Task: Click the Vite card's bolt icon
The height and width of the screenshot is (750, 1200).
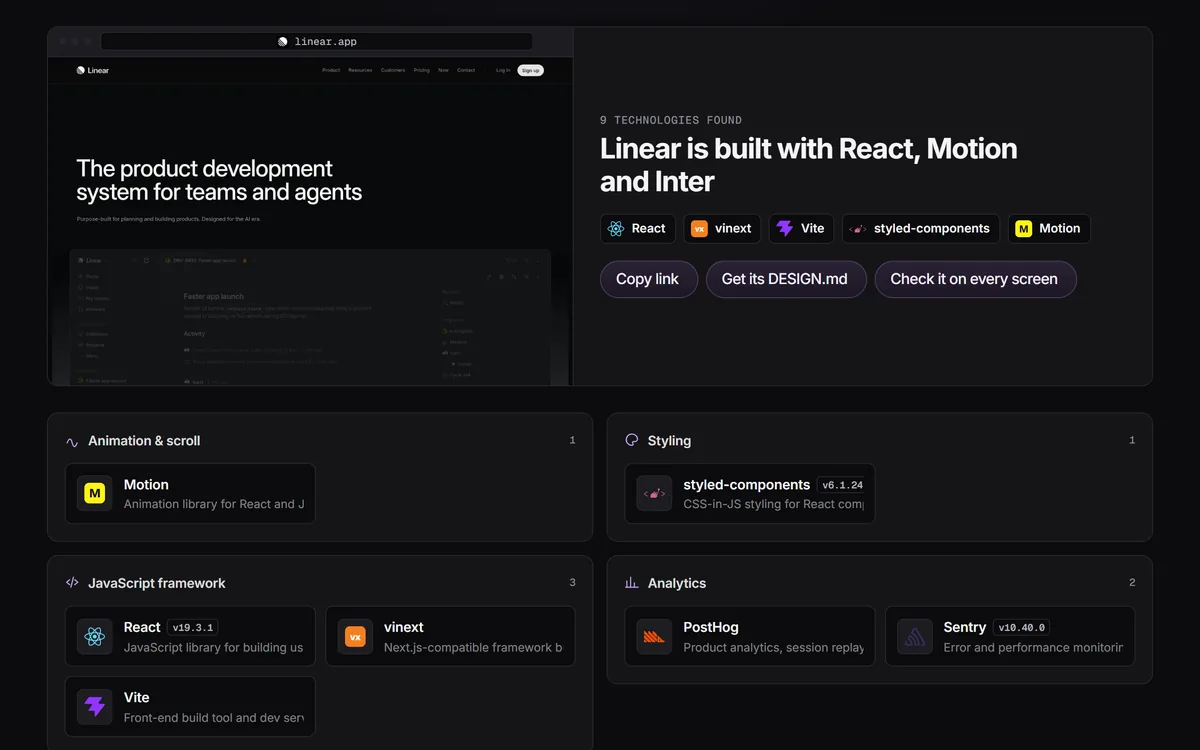Action: pyautogui.click(x=95, y=706)
